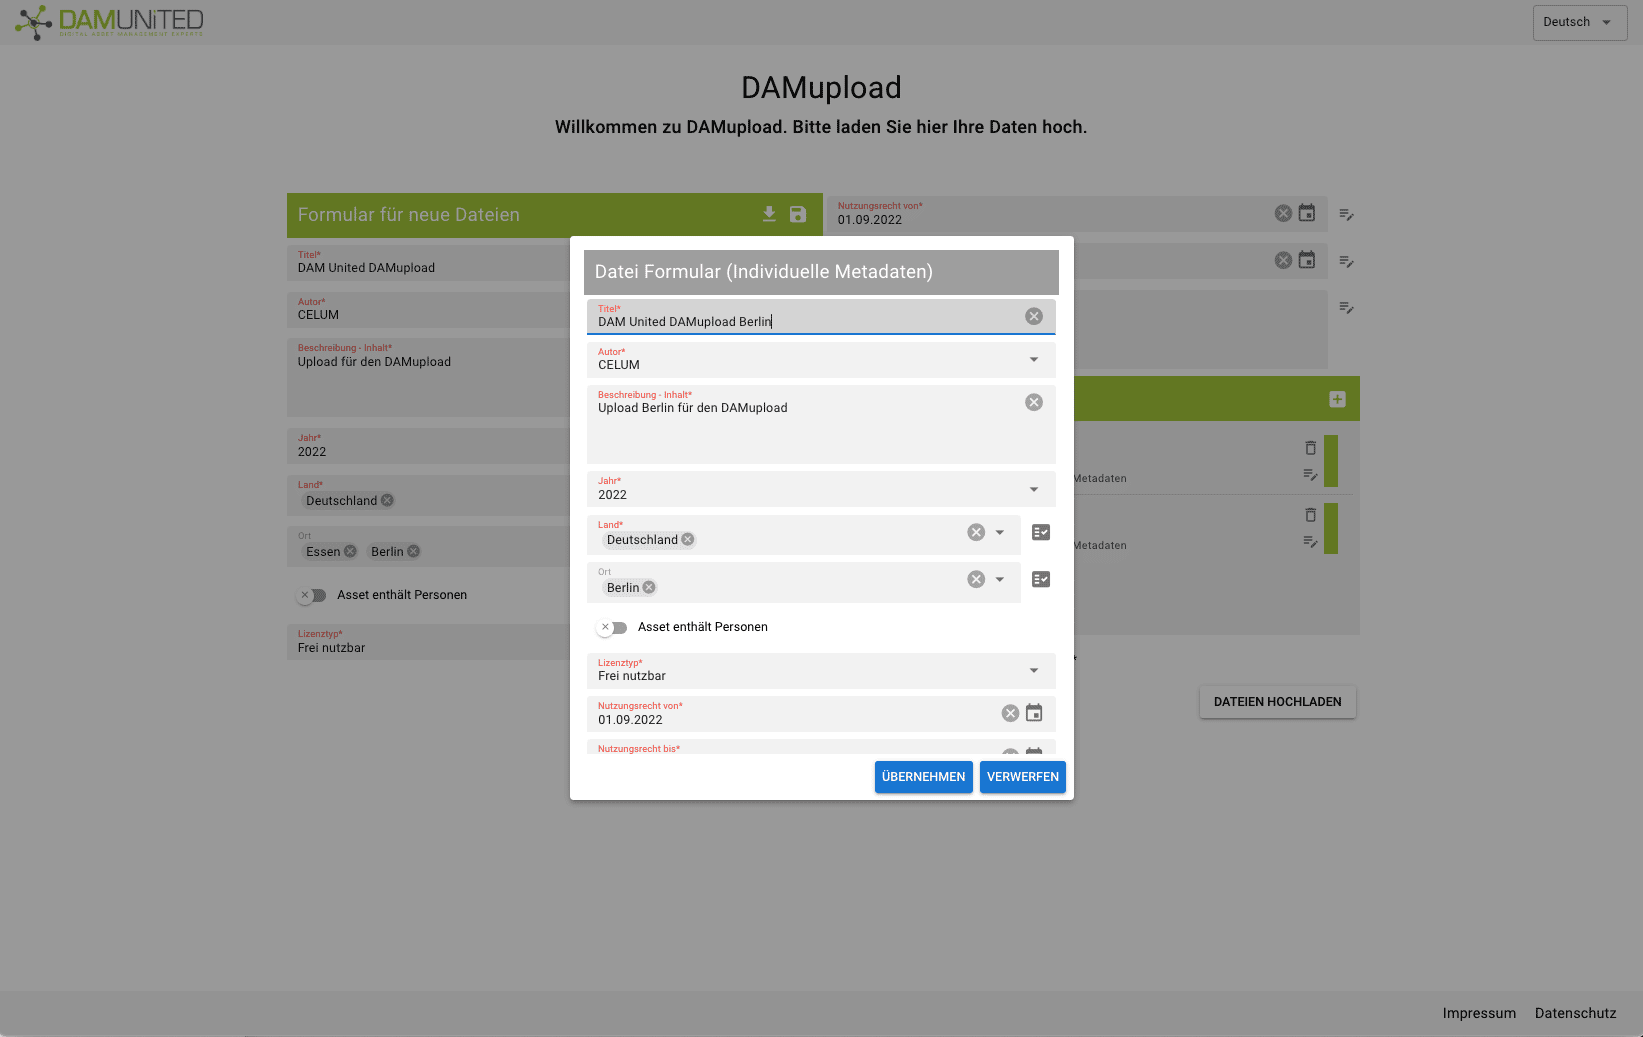Image resolution: width=1643 pixels, height=1037 pixels.
Task: Open the Ort checklist selector icon
Action: tap(1041, 580)
